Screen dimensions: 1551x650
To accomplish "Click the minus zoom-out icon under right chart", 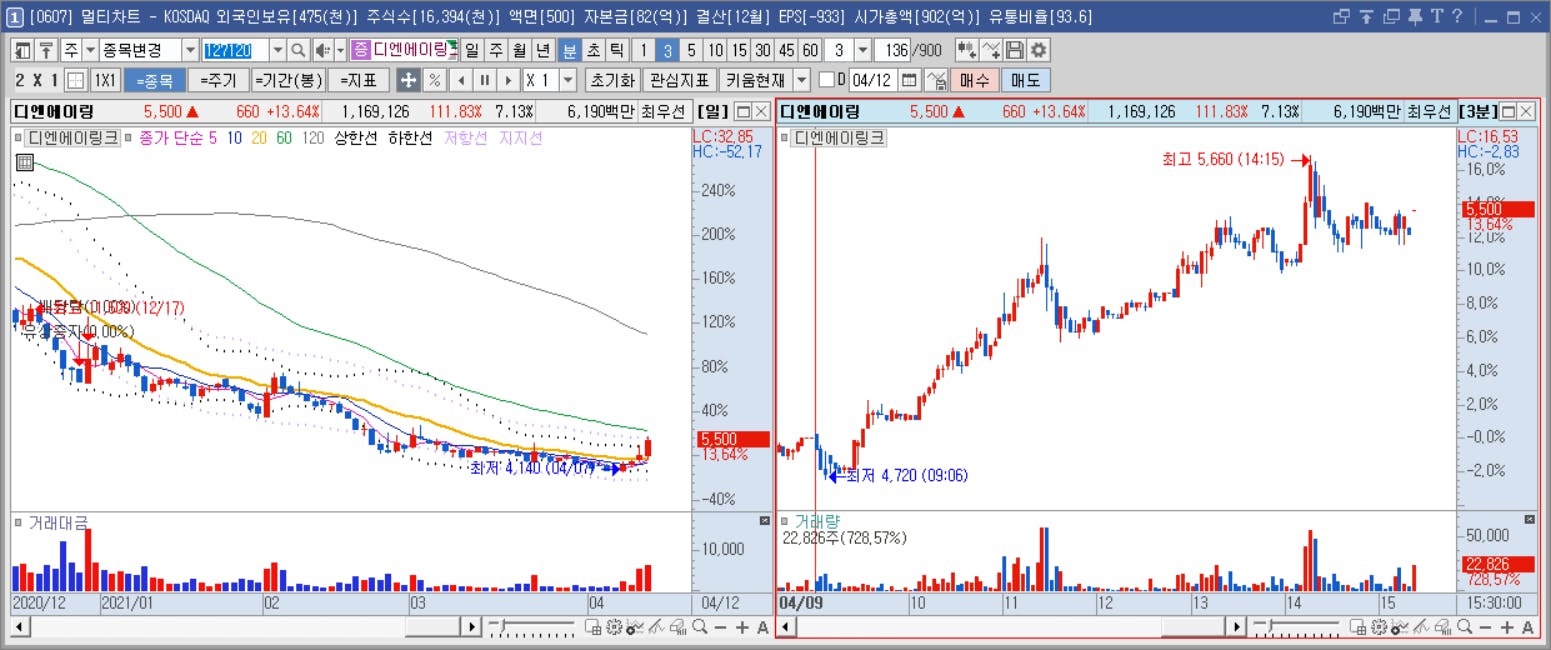I will 1486,627.
